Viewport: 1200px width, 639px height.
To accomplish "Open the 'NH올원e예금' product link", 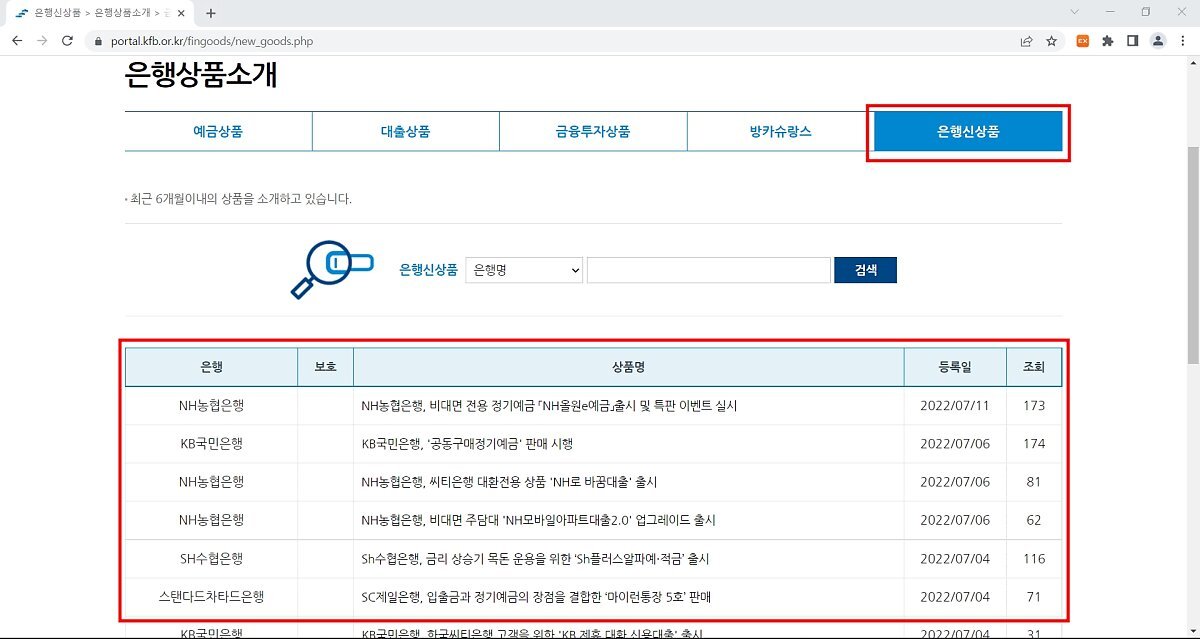I will [550, 406].
